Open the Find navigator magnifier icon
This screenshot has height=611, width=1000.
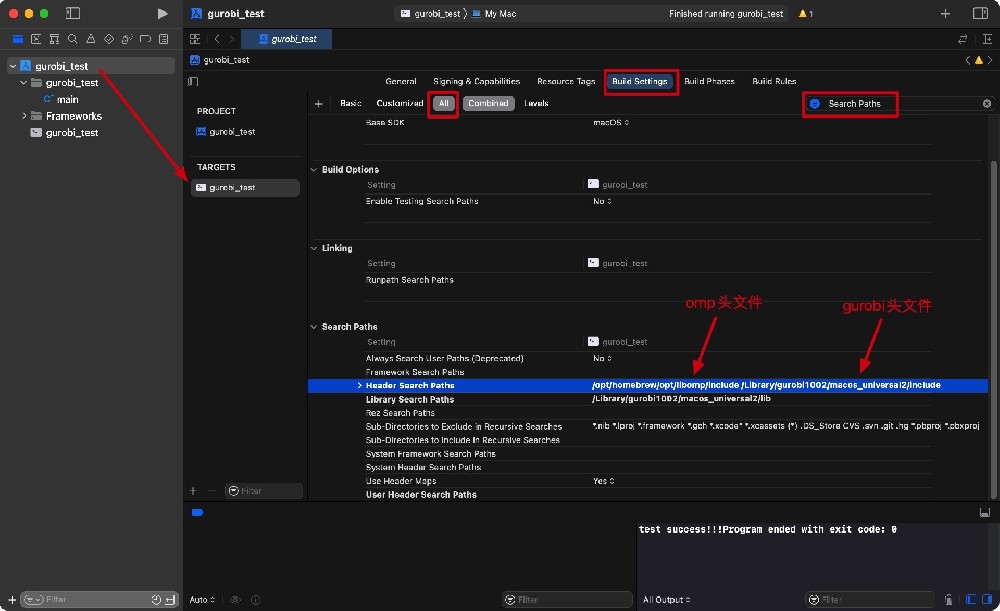pos(73,39)
